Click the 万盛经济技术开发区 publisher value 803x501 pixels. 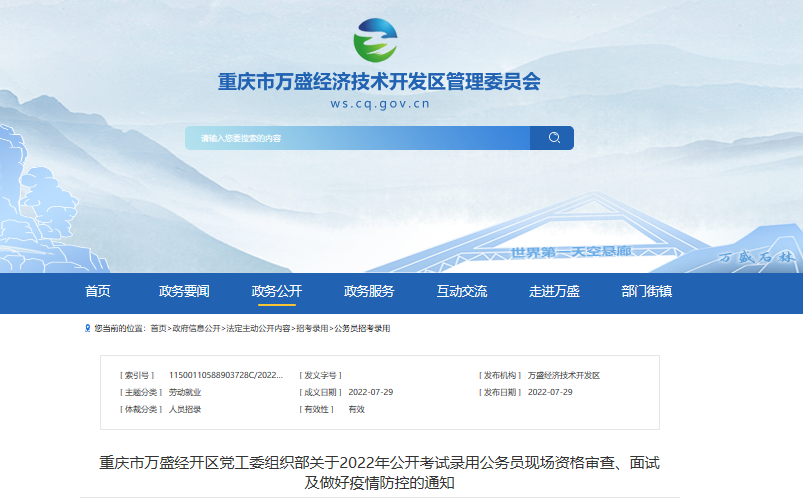pos(564,375)
